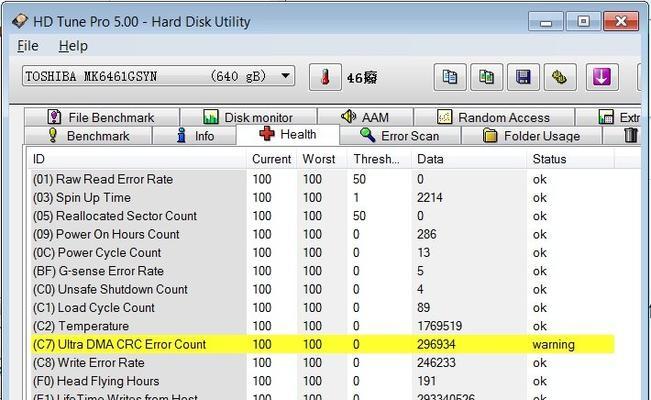
Task: Click the copy info to clipboard icon
Action: coord(450,77)
